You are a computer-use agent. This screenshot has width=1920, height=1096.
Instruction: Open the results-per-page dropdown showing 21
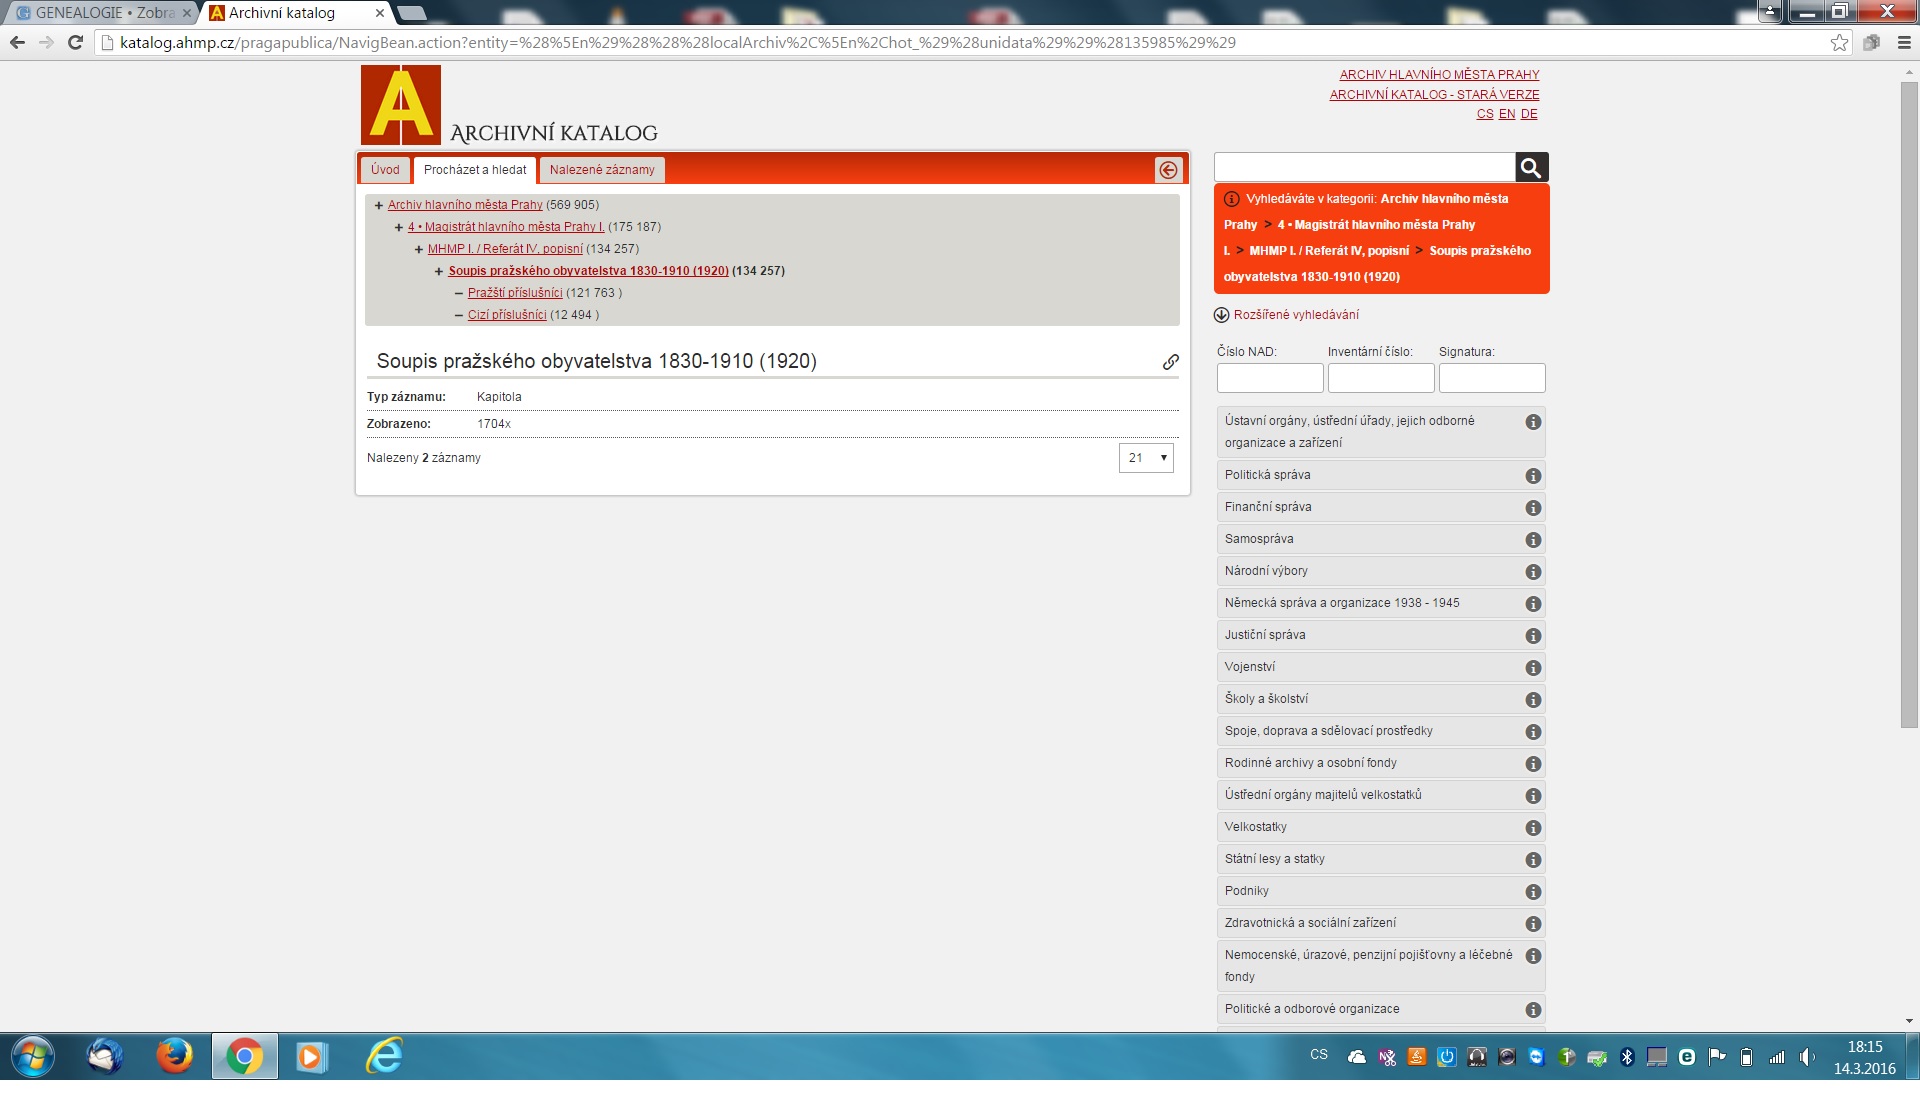[1145, 458]
